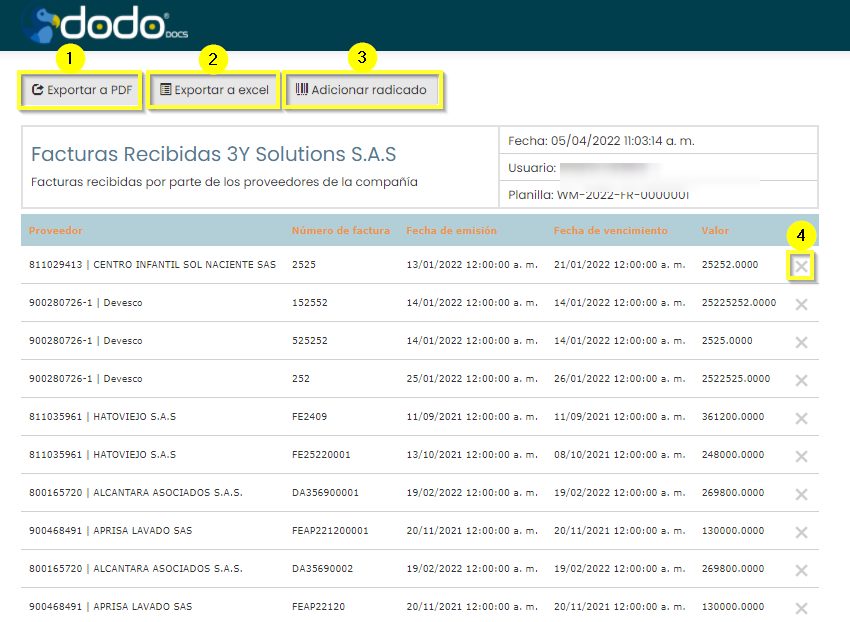
Task: Remove invoice FEAP221200001 via X icon
Action: tap(801, 532)
